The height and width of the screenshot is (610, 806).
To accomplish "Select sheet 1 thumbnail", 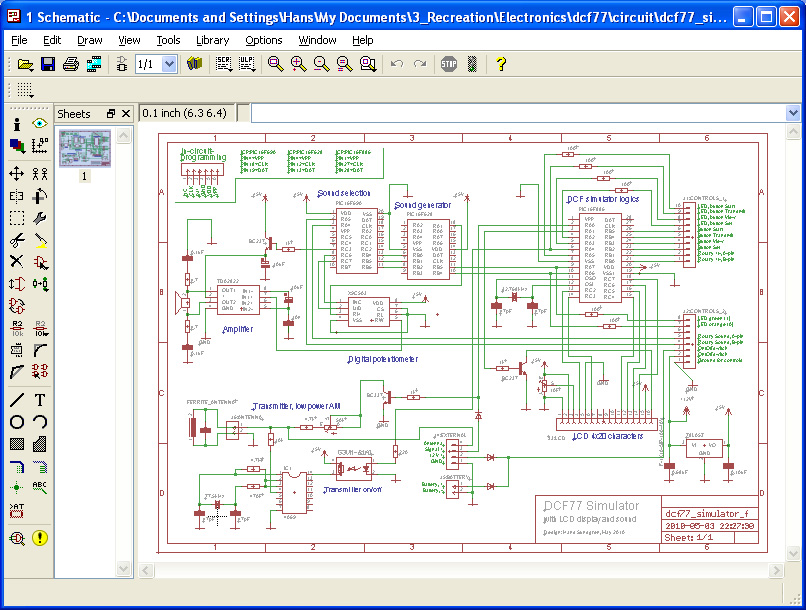I will point(85,149).
